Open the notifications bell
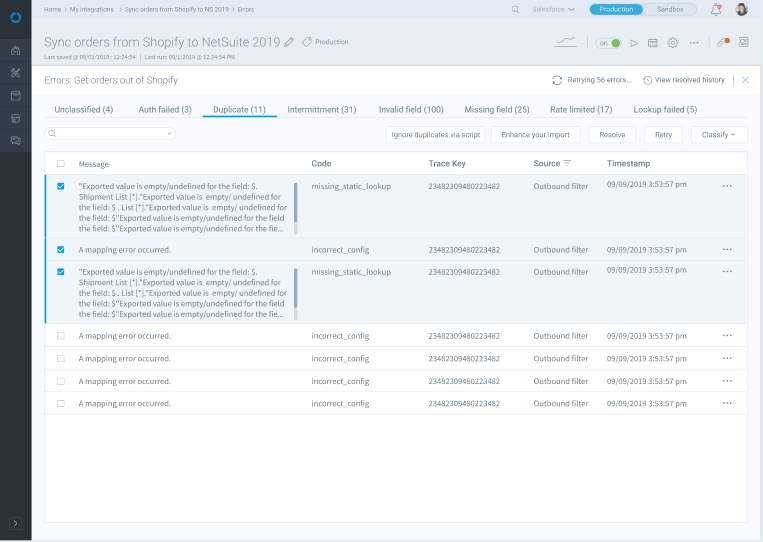This screenshot has height=542, width=763. click(716, 9)
